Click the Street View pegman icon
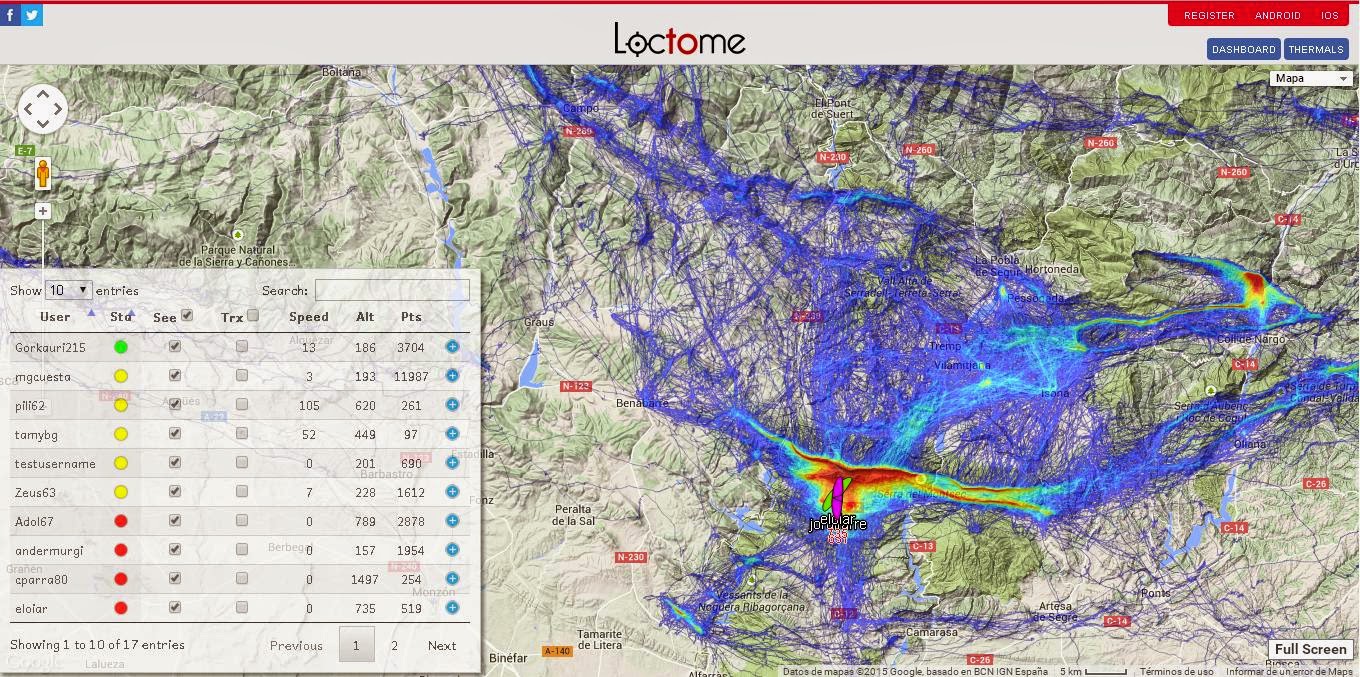This screenshot has width=1360, height=677. click(x=41, y=175)
